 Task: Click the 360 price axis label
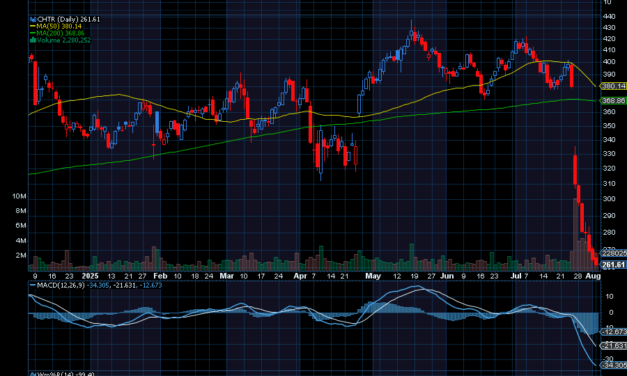[x=609, y=112]
